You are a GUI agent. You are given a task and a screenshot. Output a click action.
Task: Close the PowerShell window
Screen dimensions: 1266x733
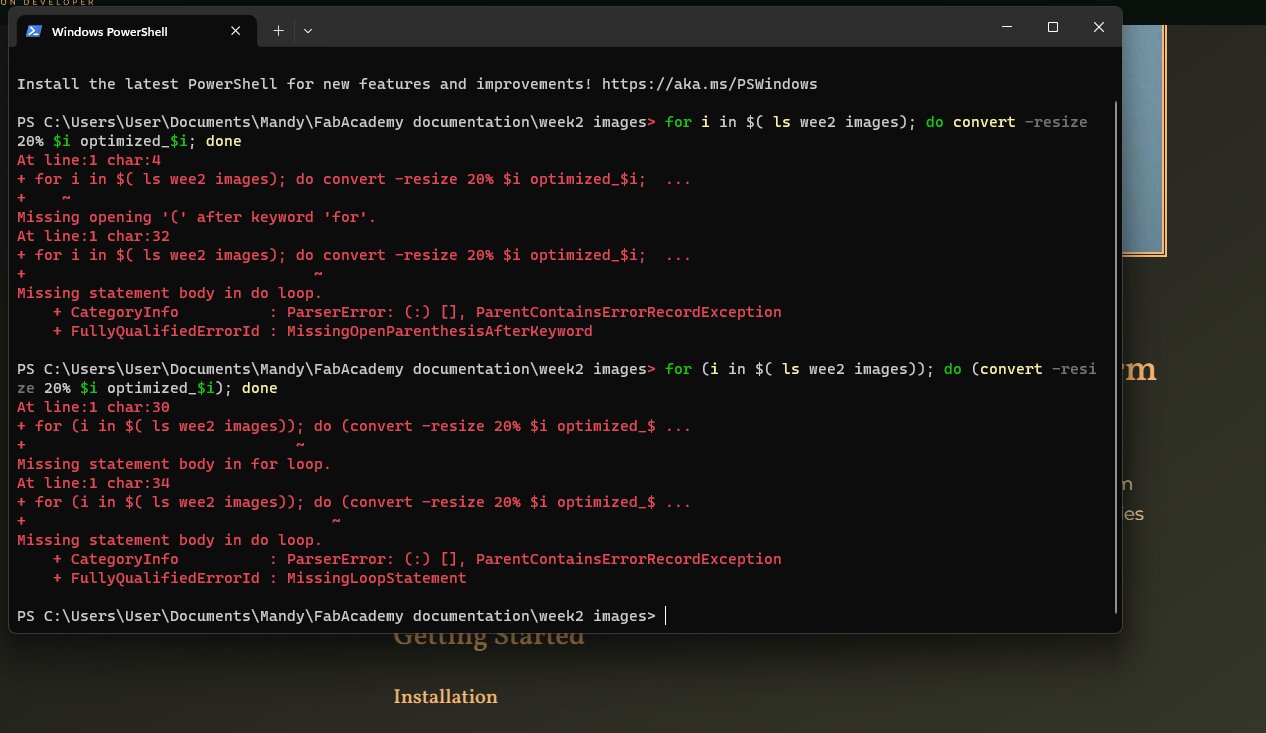pyautogui.click(x=1099, y=28)
